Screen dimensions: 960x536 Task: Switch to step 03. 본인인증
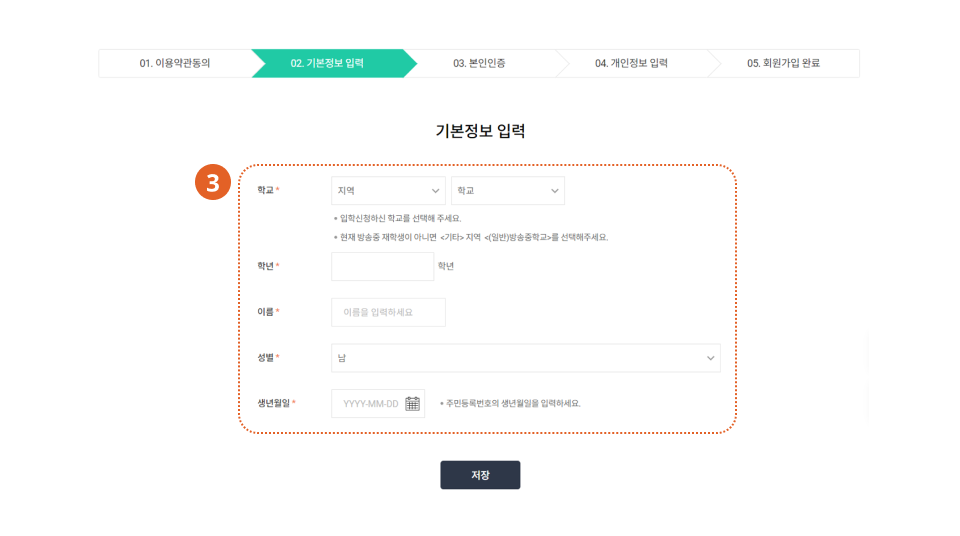click(479, 63)
